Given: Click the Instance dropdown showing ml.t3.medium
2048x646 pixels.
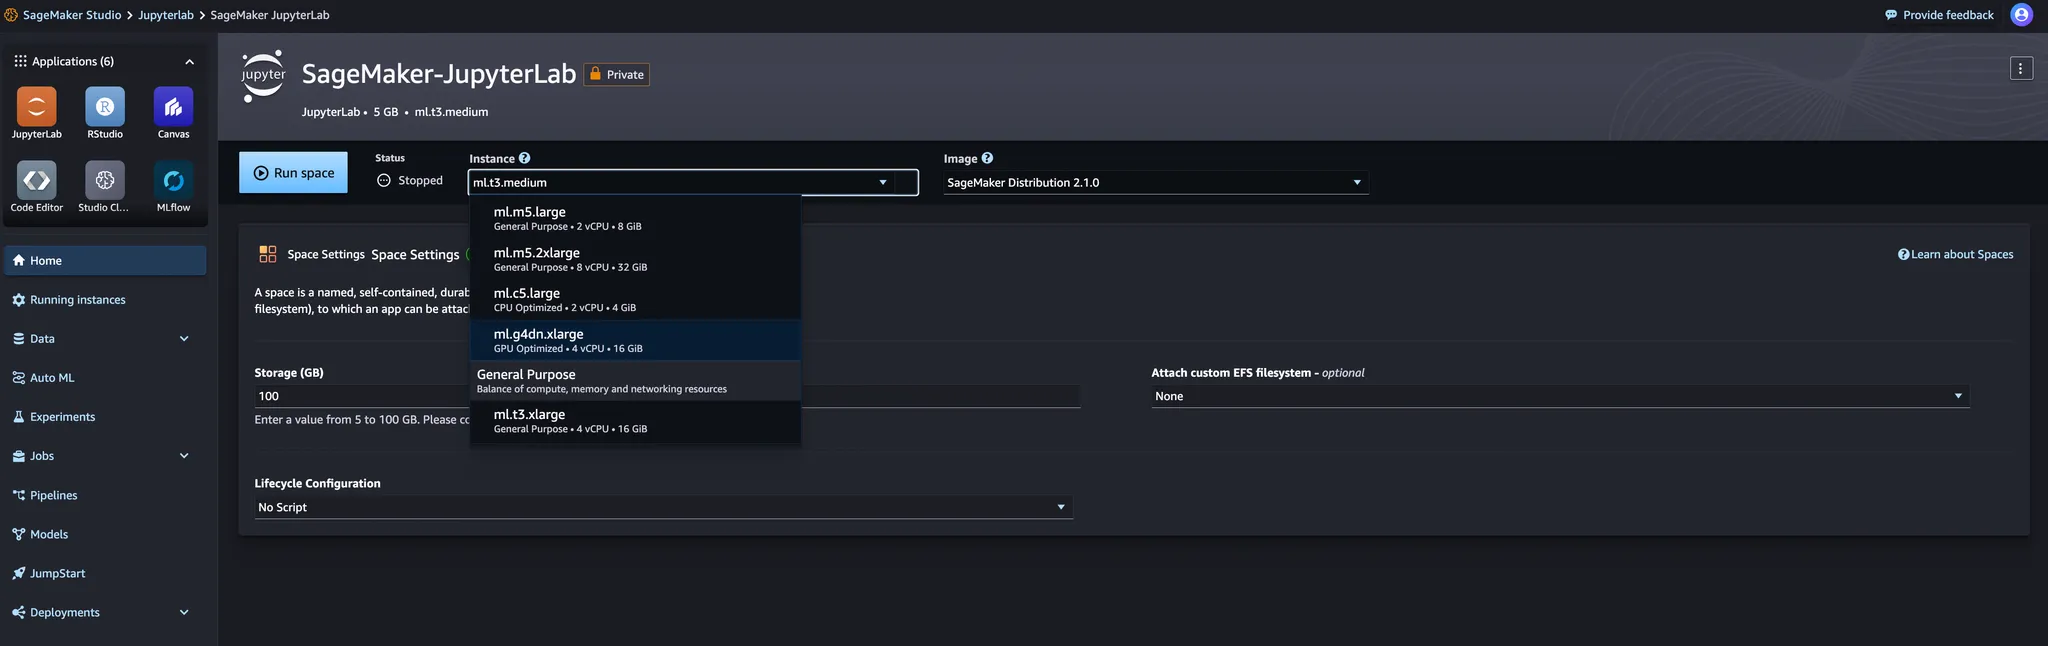Looking at the screenshot, I should click(693, 182).
